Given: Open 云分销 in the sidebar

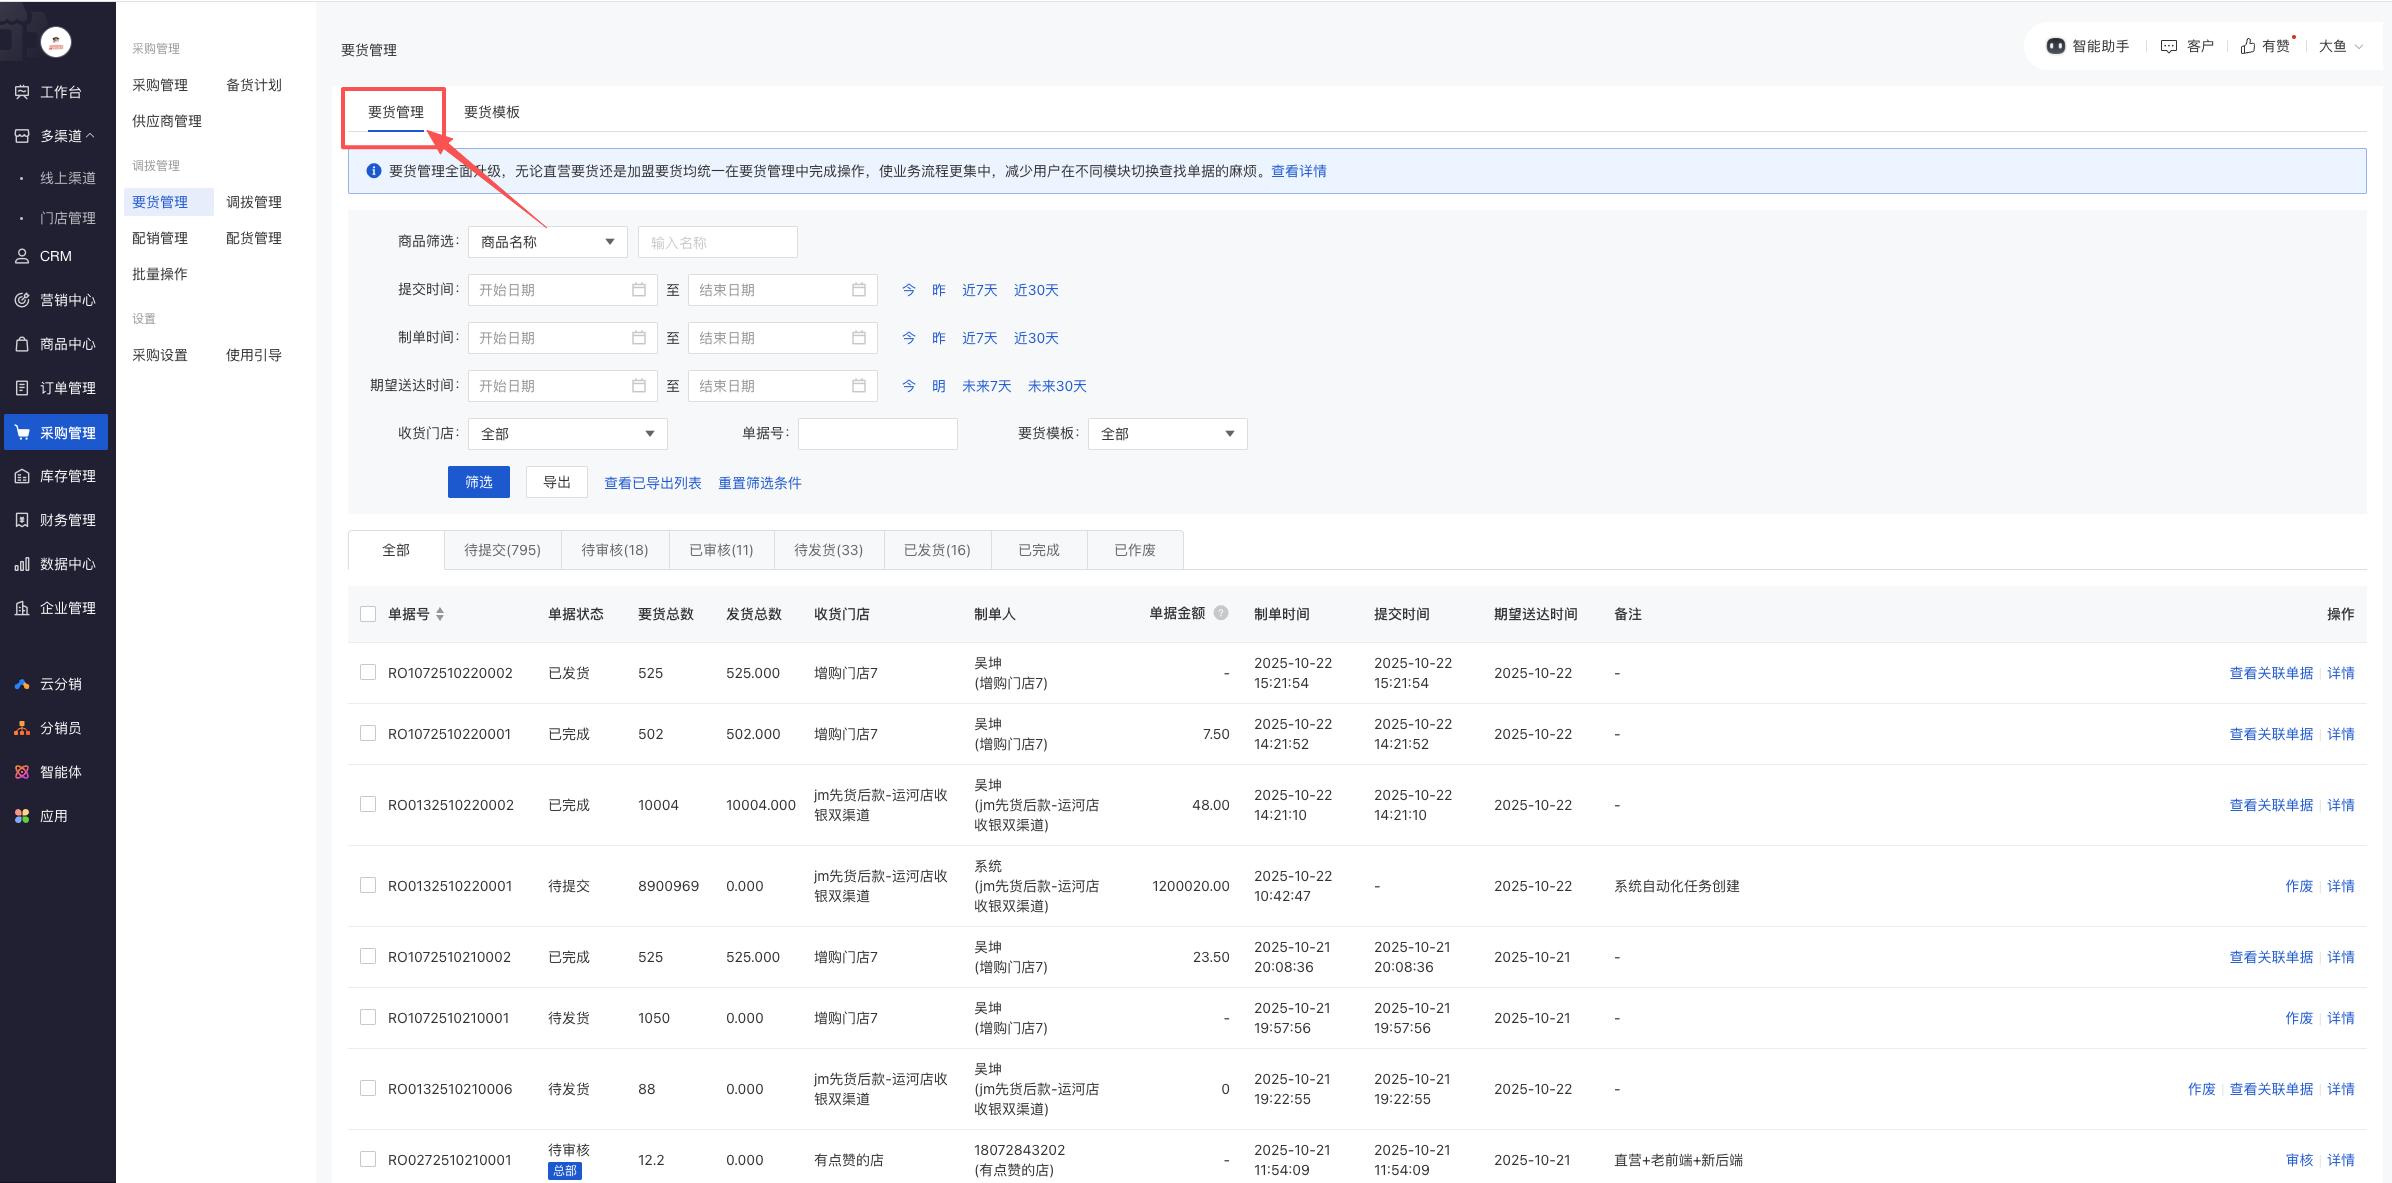Looking at the screenshot, I should [56, 684].
